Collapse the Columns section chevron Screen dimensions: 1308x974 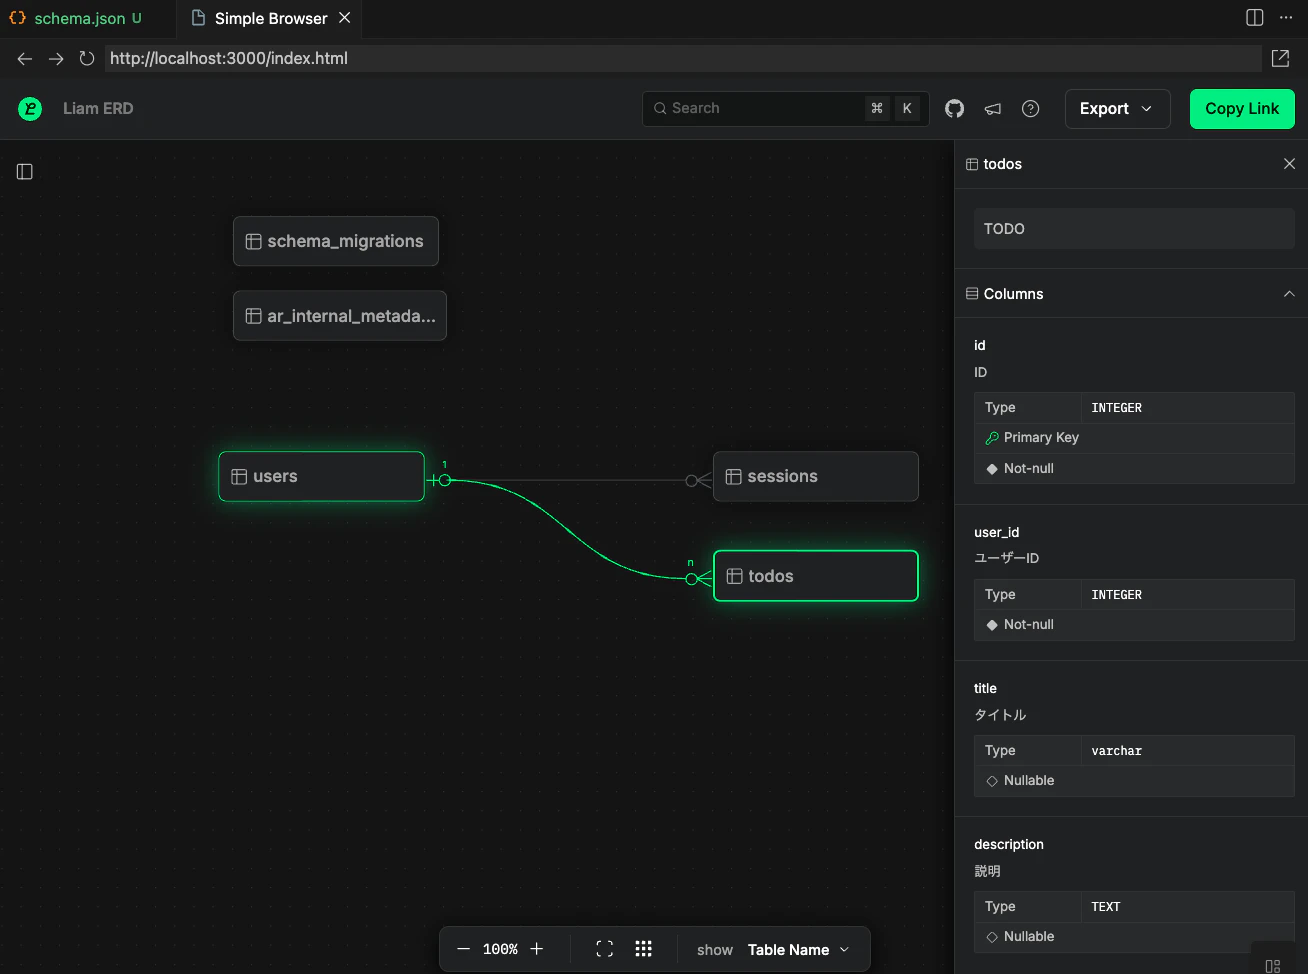coord(1289,294)
